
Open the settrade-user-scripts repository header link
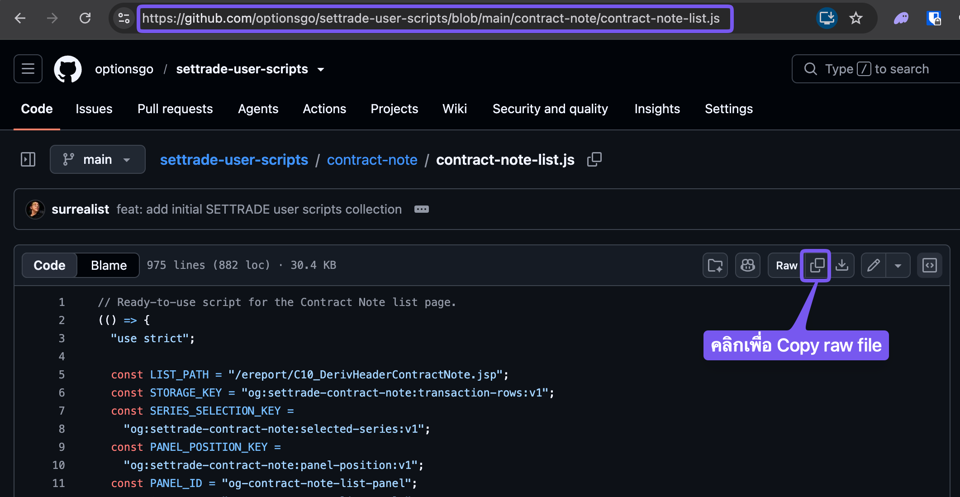click(x=242, y=69)
